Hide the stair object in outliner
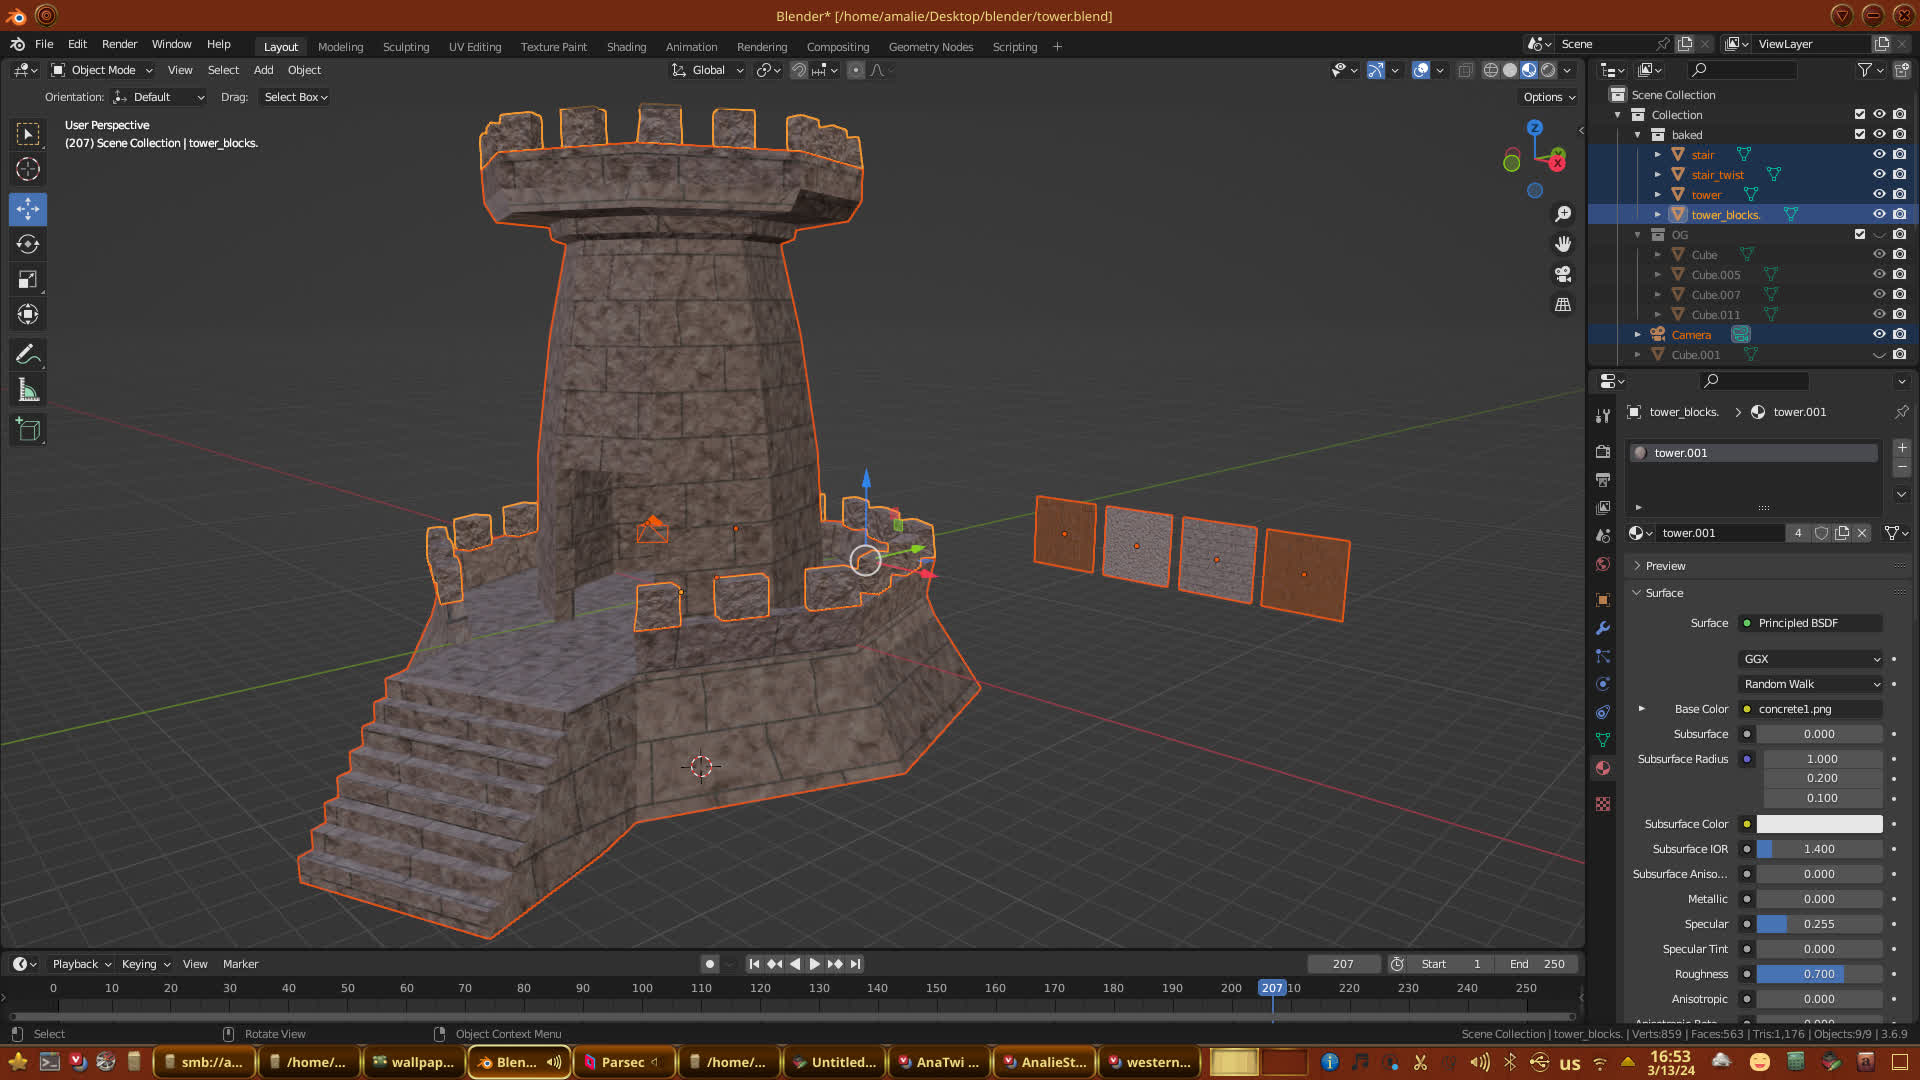The image size is (1920, 1080). 1879,154
